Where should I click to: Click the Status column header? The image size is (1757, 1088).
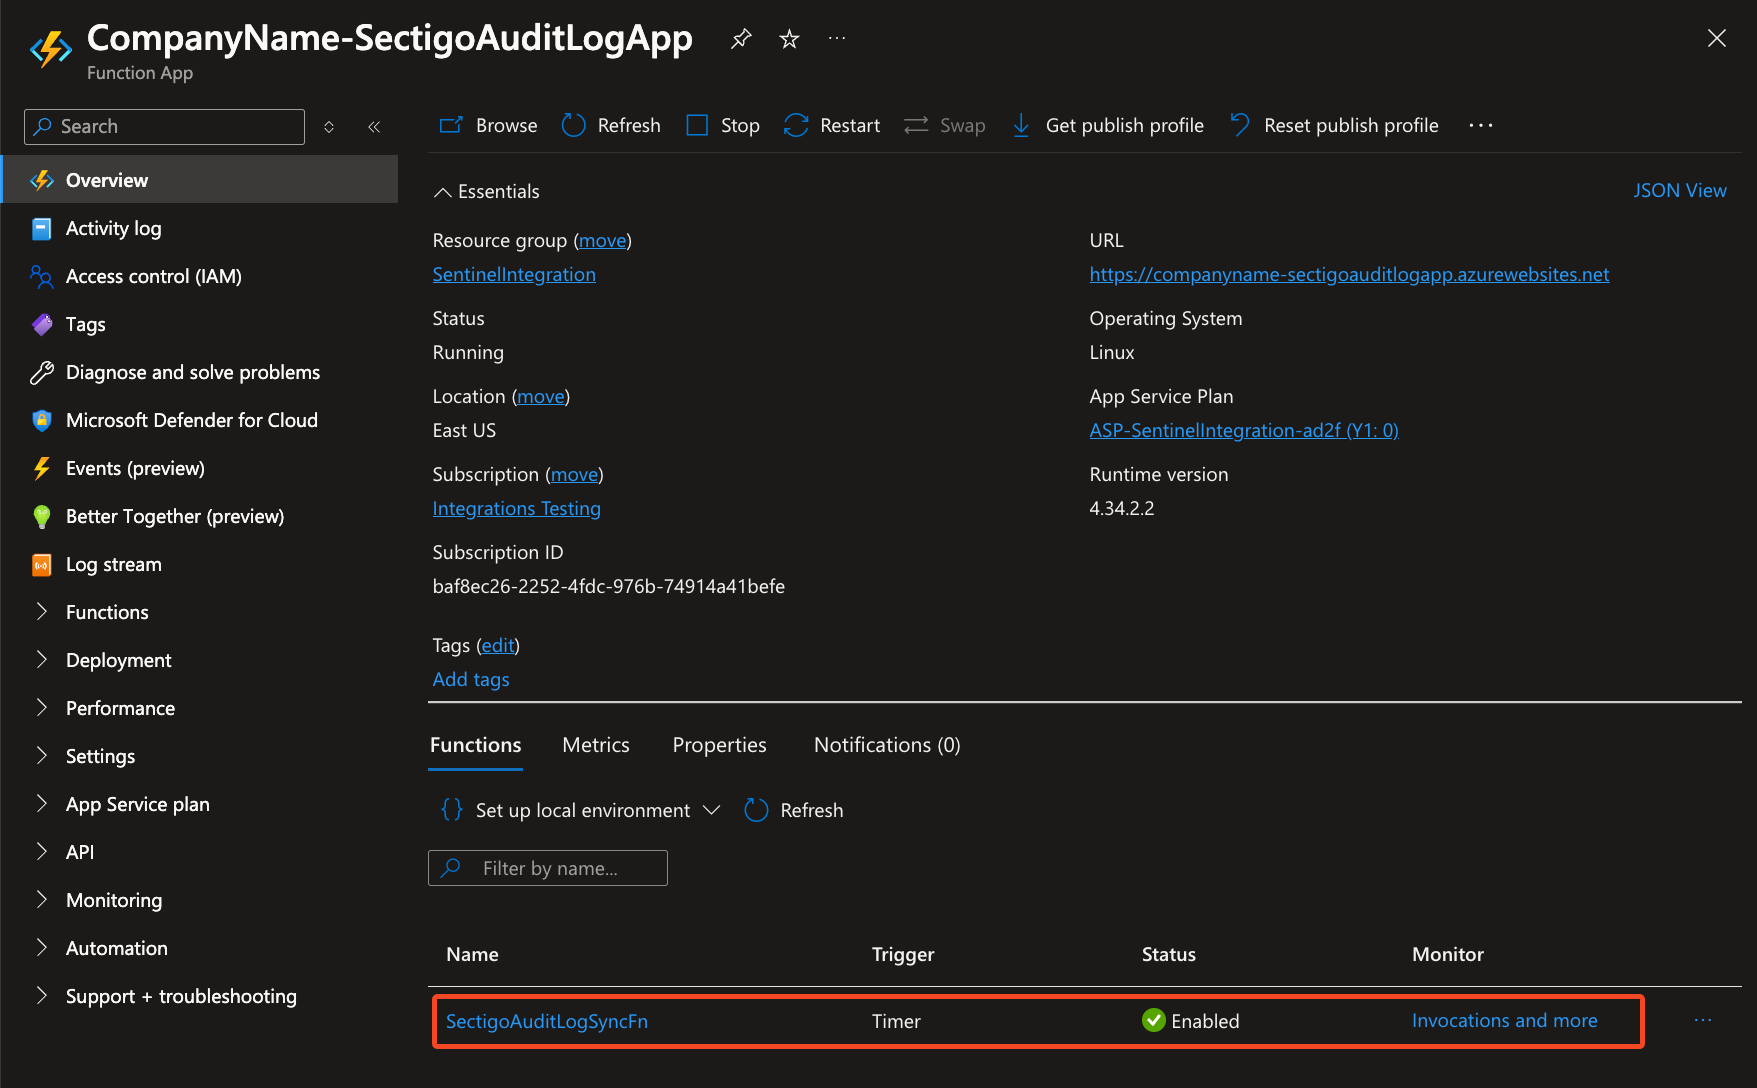coord(1169,954)
